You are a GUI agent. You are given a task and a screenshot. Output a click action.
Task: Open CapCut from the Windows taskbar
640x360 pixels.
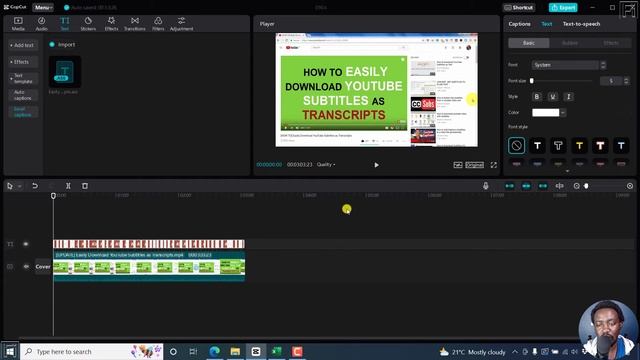coord(256,351)
